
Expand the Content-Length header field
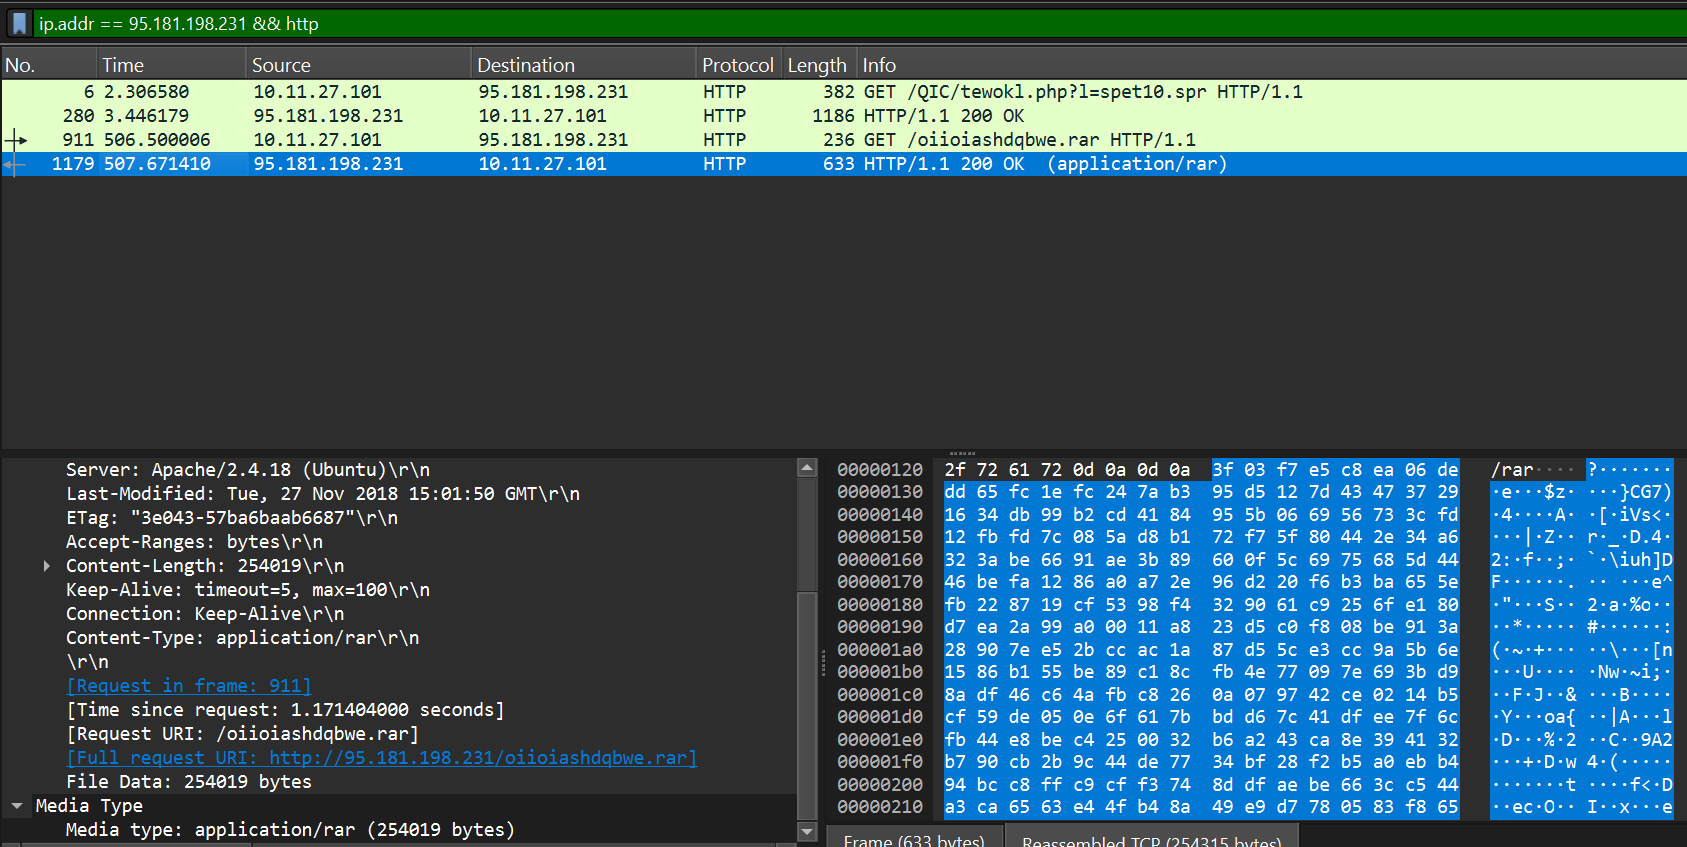46,566
